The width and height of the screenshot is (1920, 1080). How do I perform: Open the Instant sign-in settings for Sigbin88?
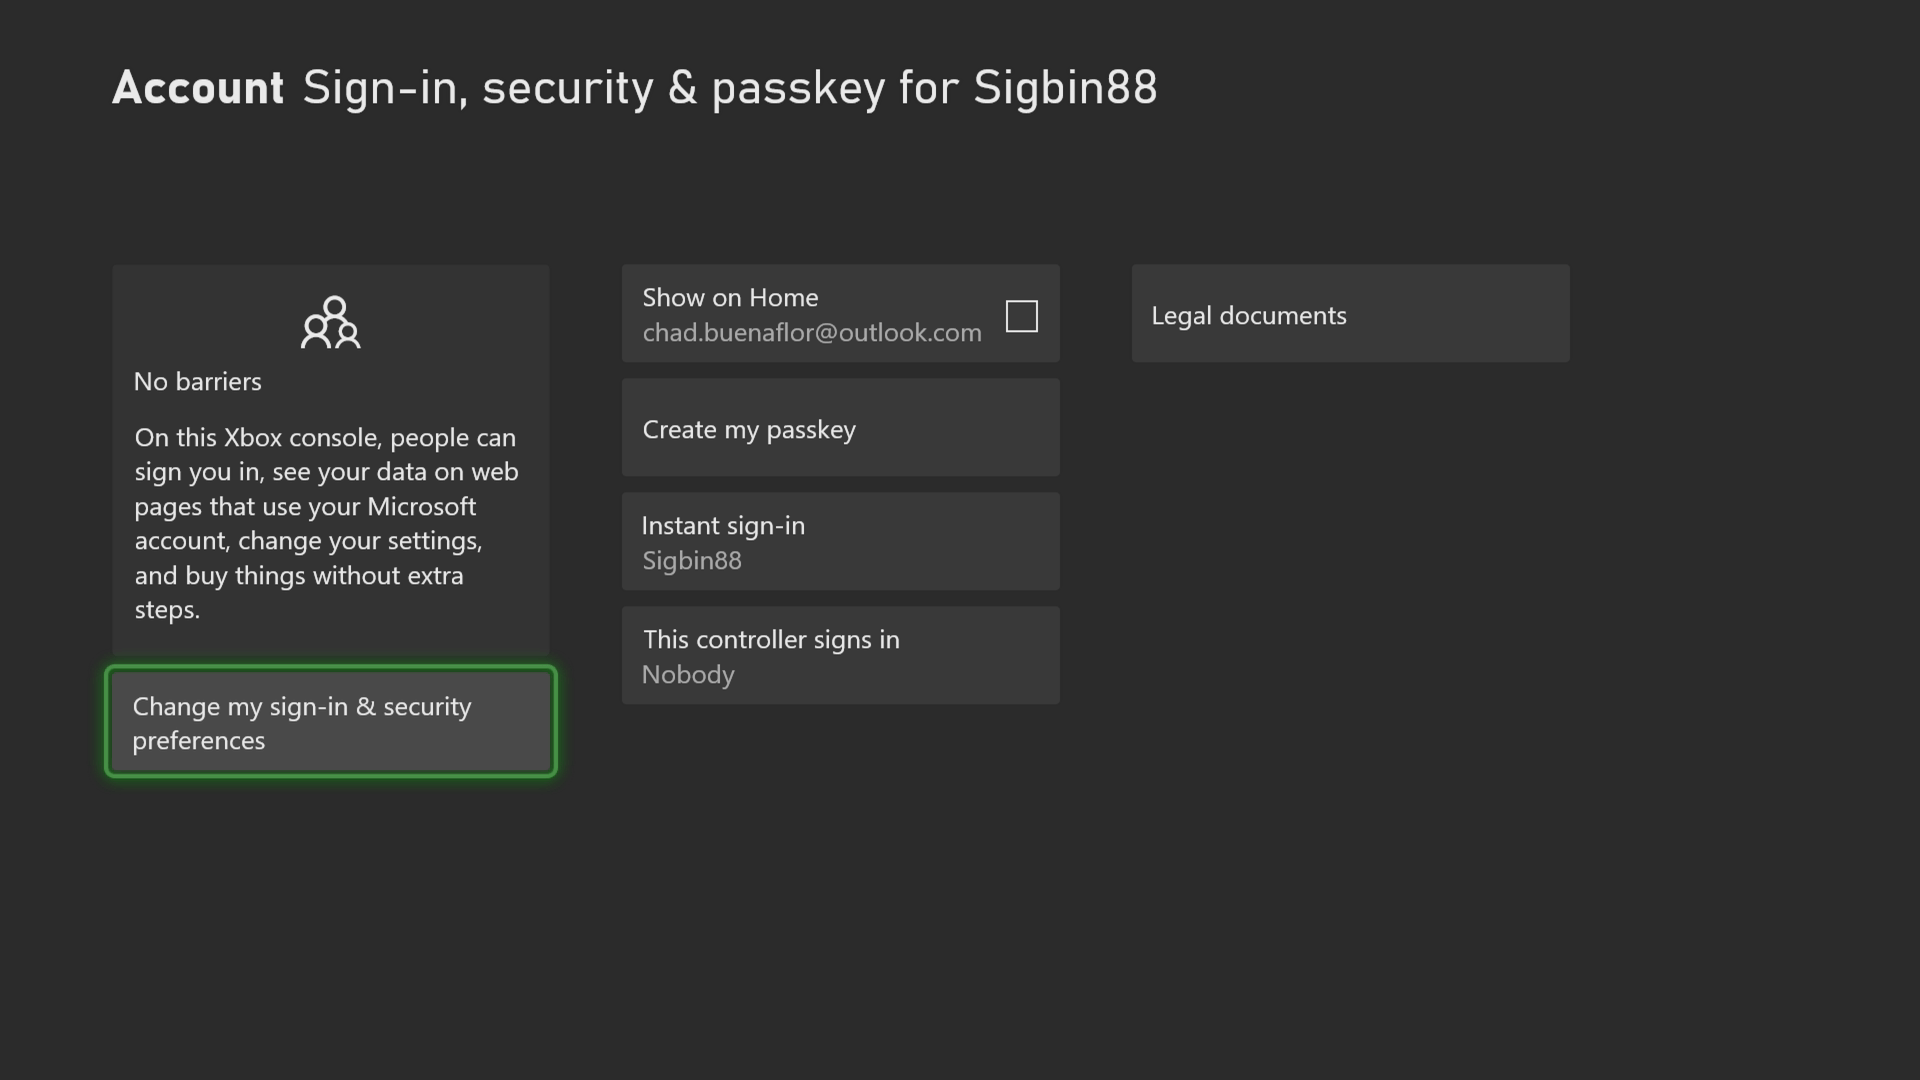point(840,541)
